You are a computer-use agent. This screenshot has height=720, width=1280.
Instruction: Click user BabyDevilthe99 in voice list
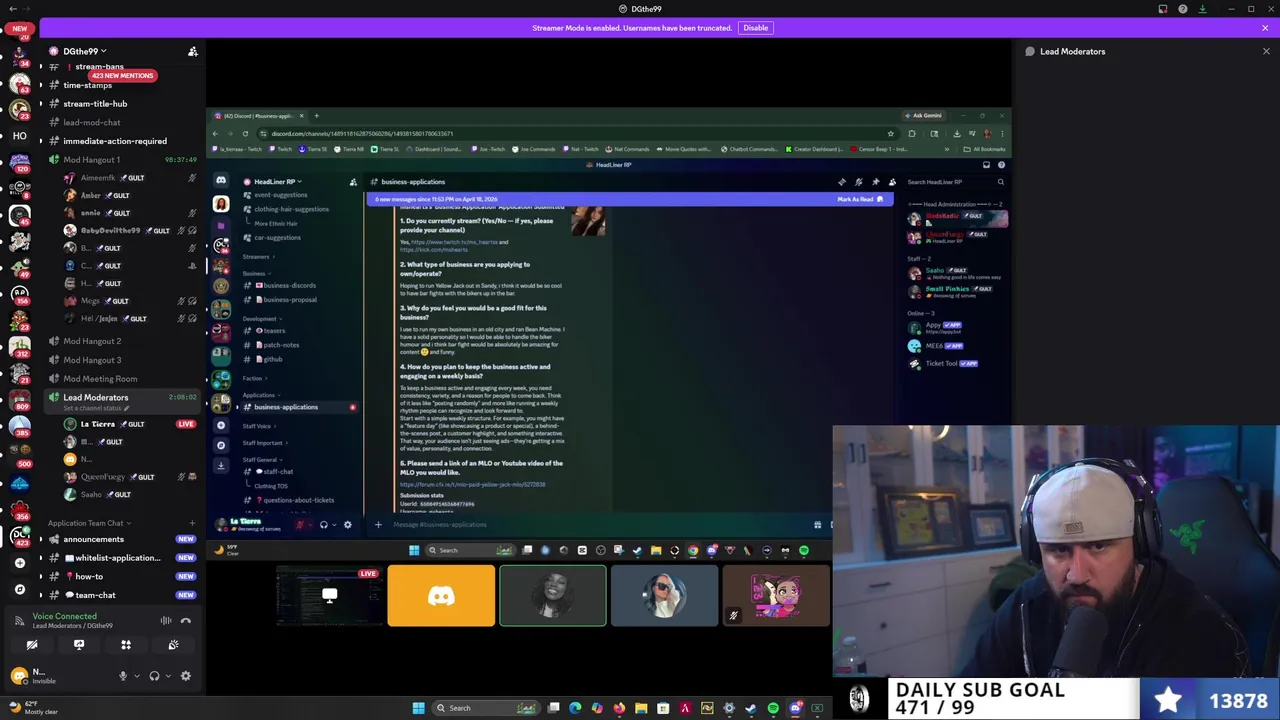pos(111,231)
